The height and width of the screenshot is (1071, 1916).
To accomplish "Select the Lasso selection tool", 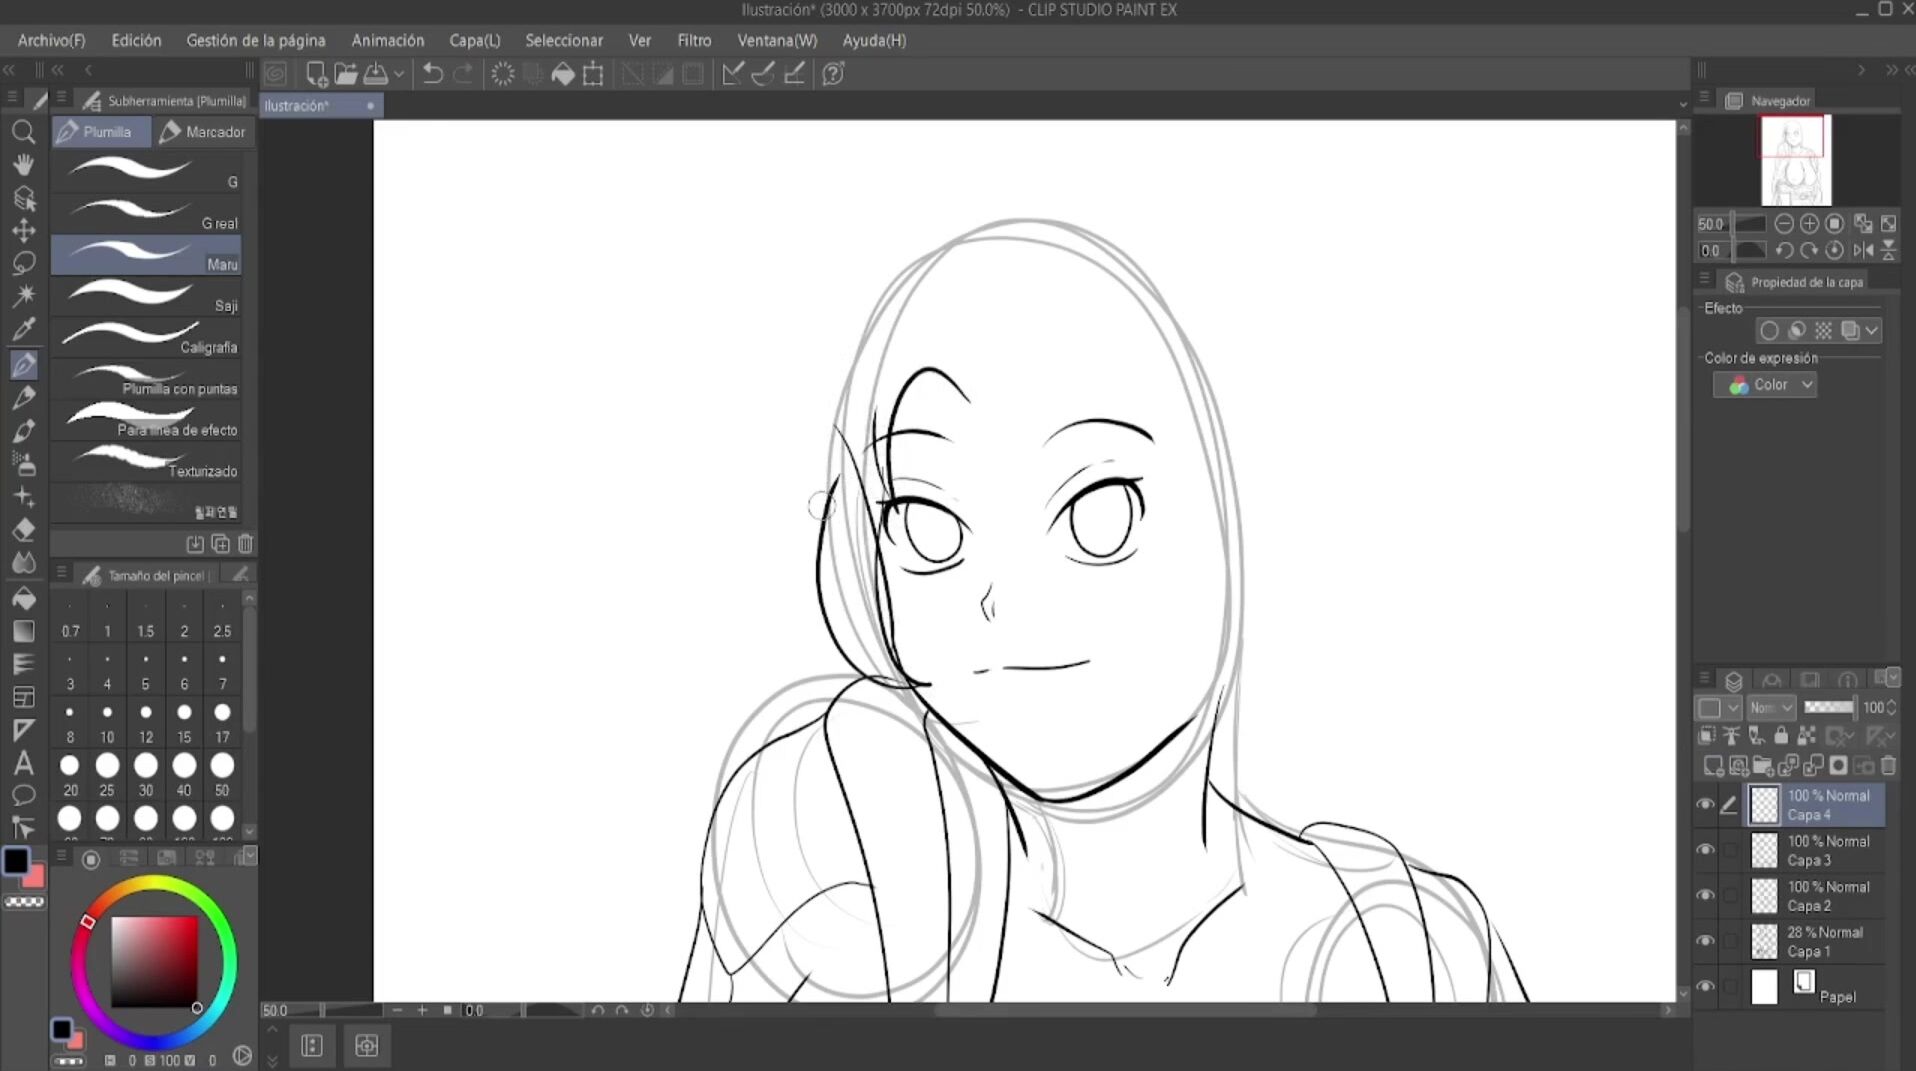I will tap(23, 263).
